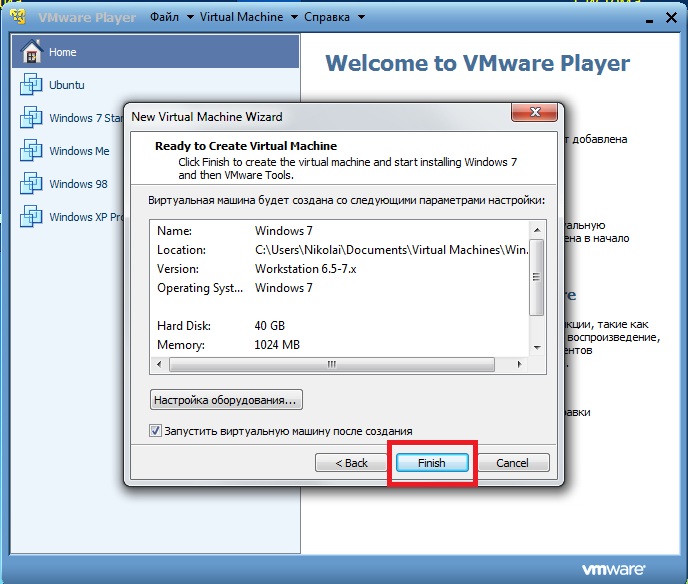
Task: Expand the Virtual Machine dropdown arrow
Action: (294, 17)
